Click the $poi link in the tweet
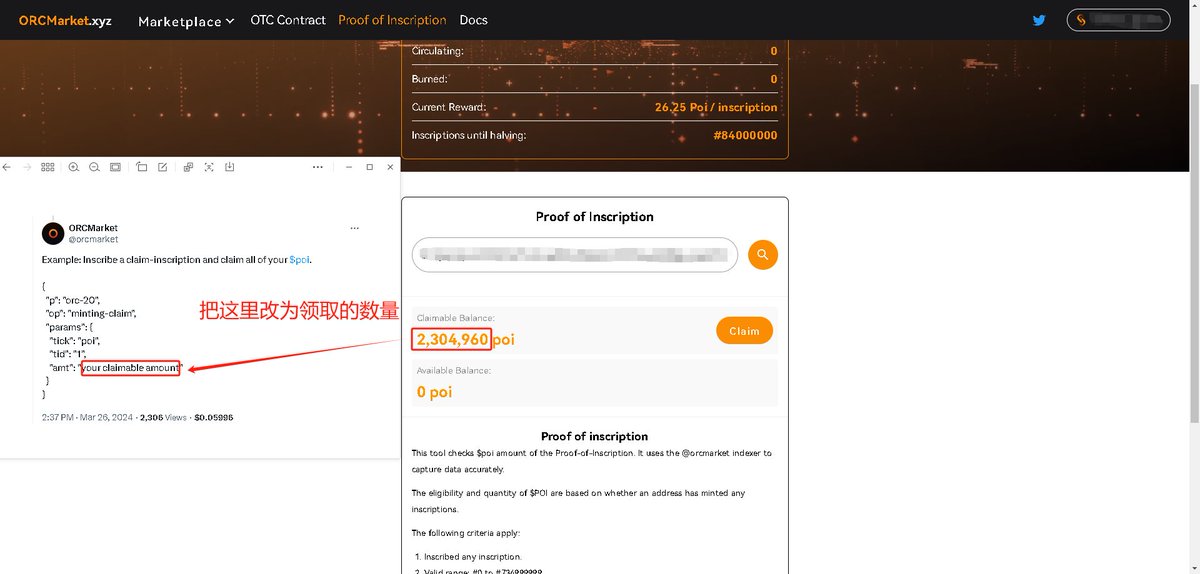 coord(299,260)
